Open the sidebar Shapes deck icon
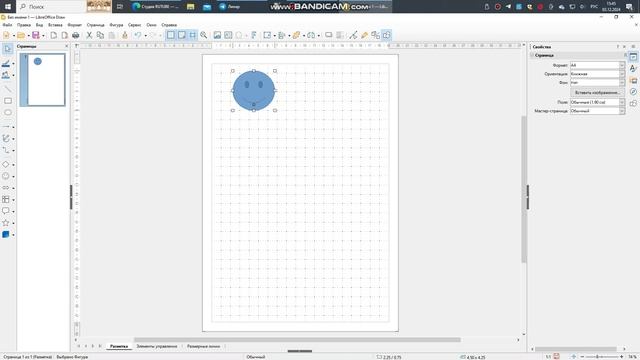Screen dimensions: 640x360 pos(633,103)
